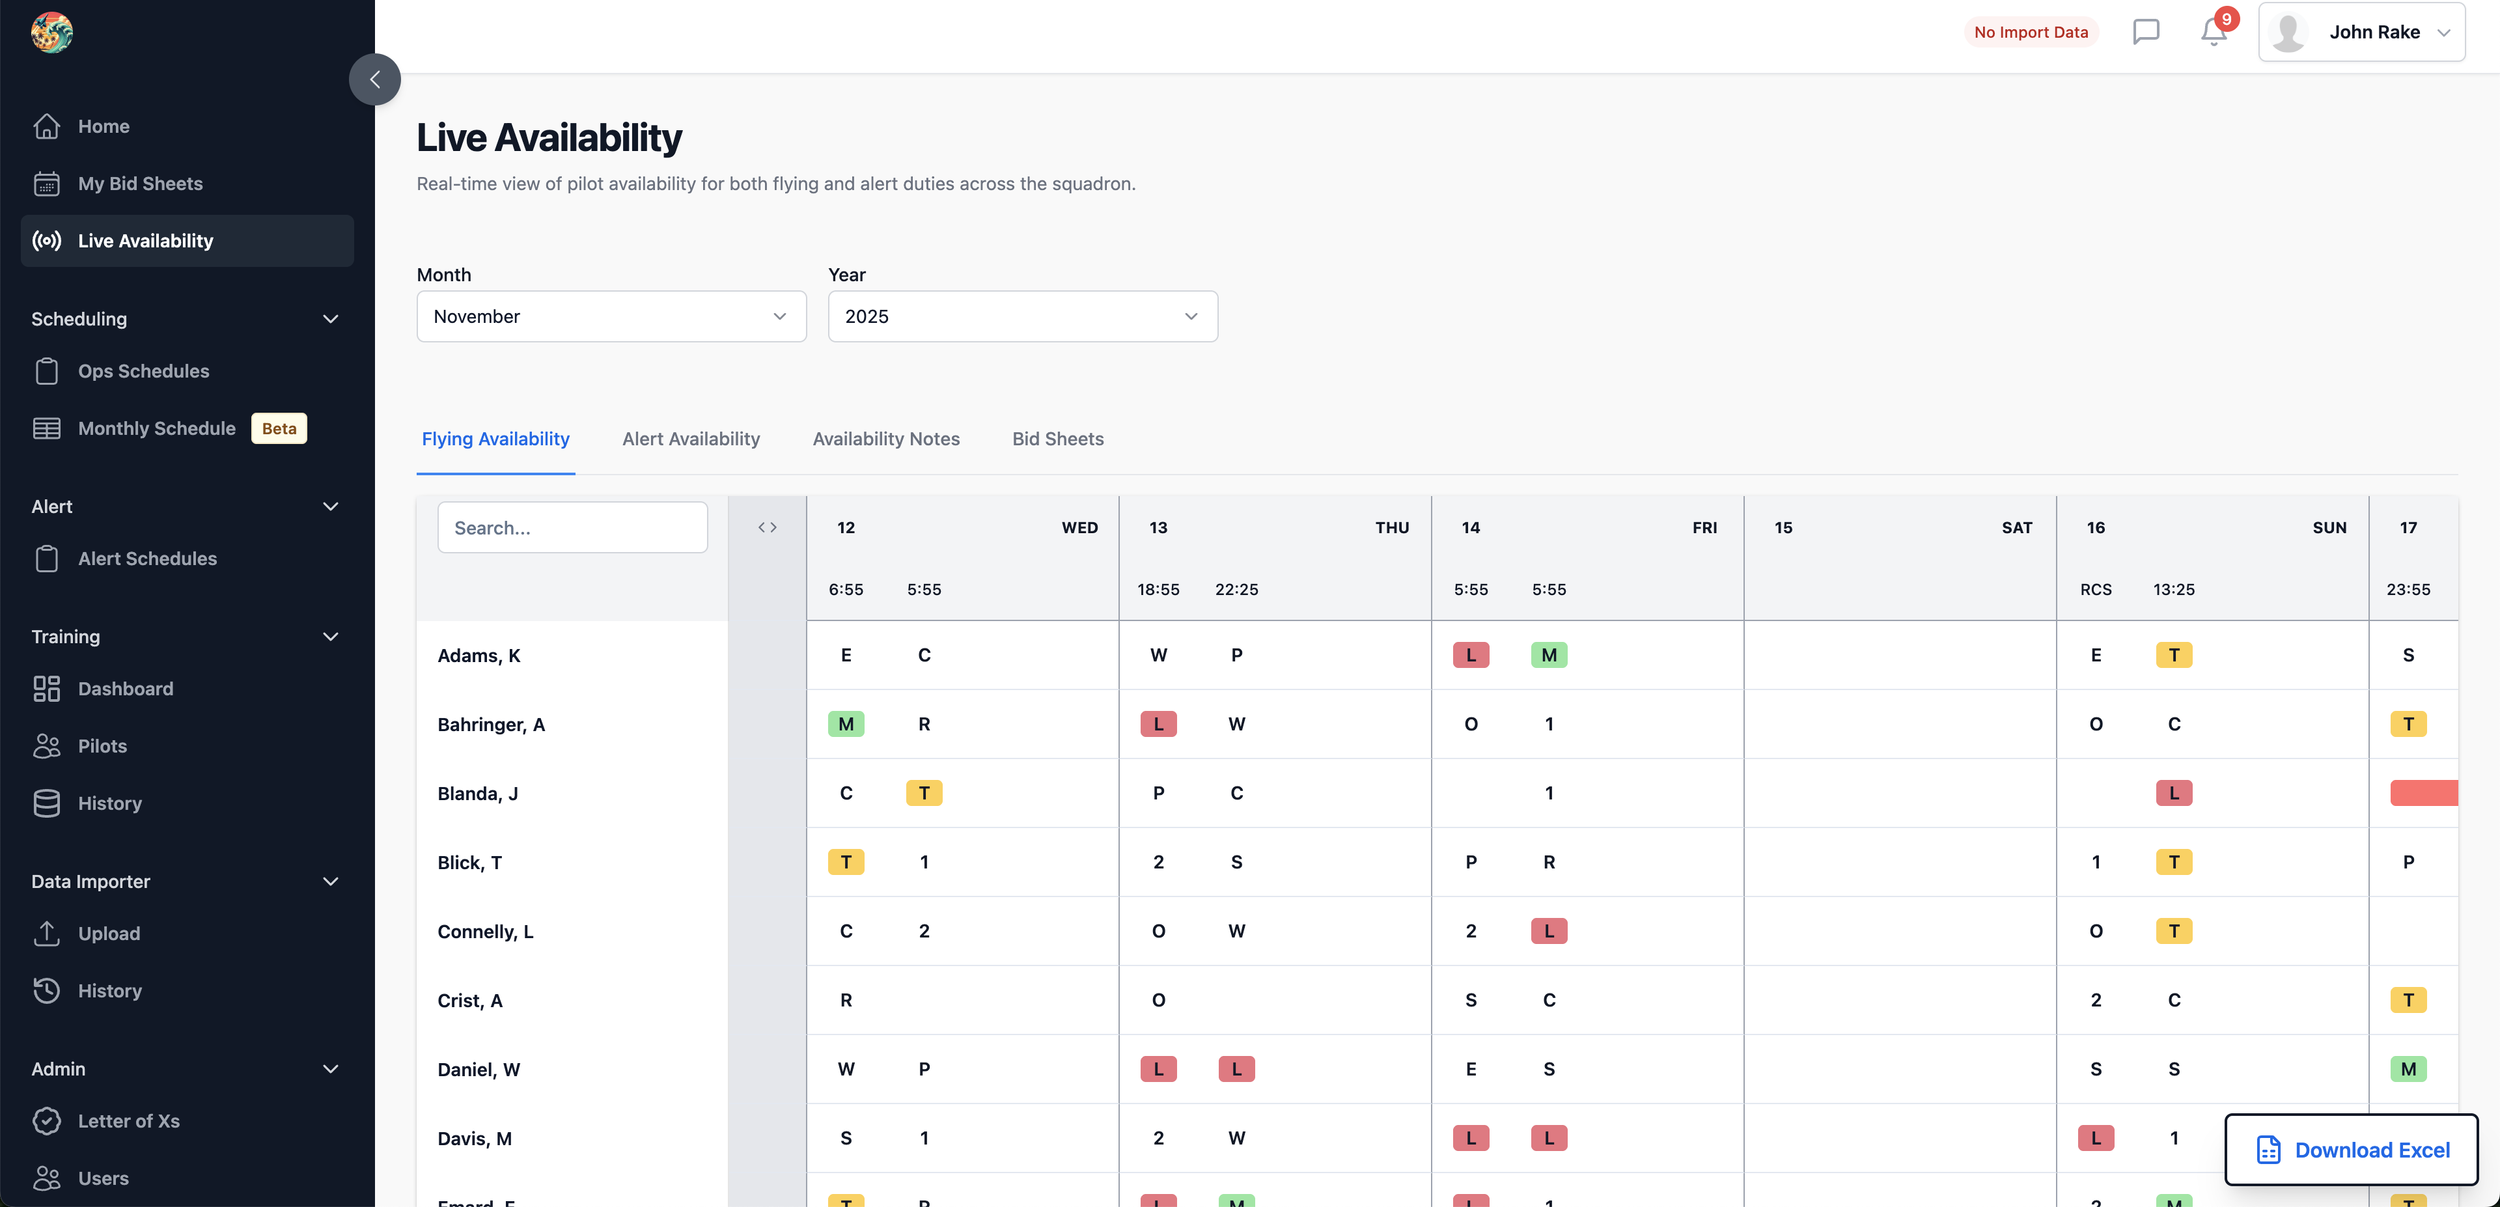Click the Upload icon under Data Importer
The width and height of the screenshot is (2500, 1207).
pos(47,933)
